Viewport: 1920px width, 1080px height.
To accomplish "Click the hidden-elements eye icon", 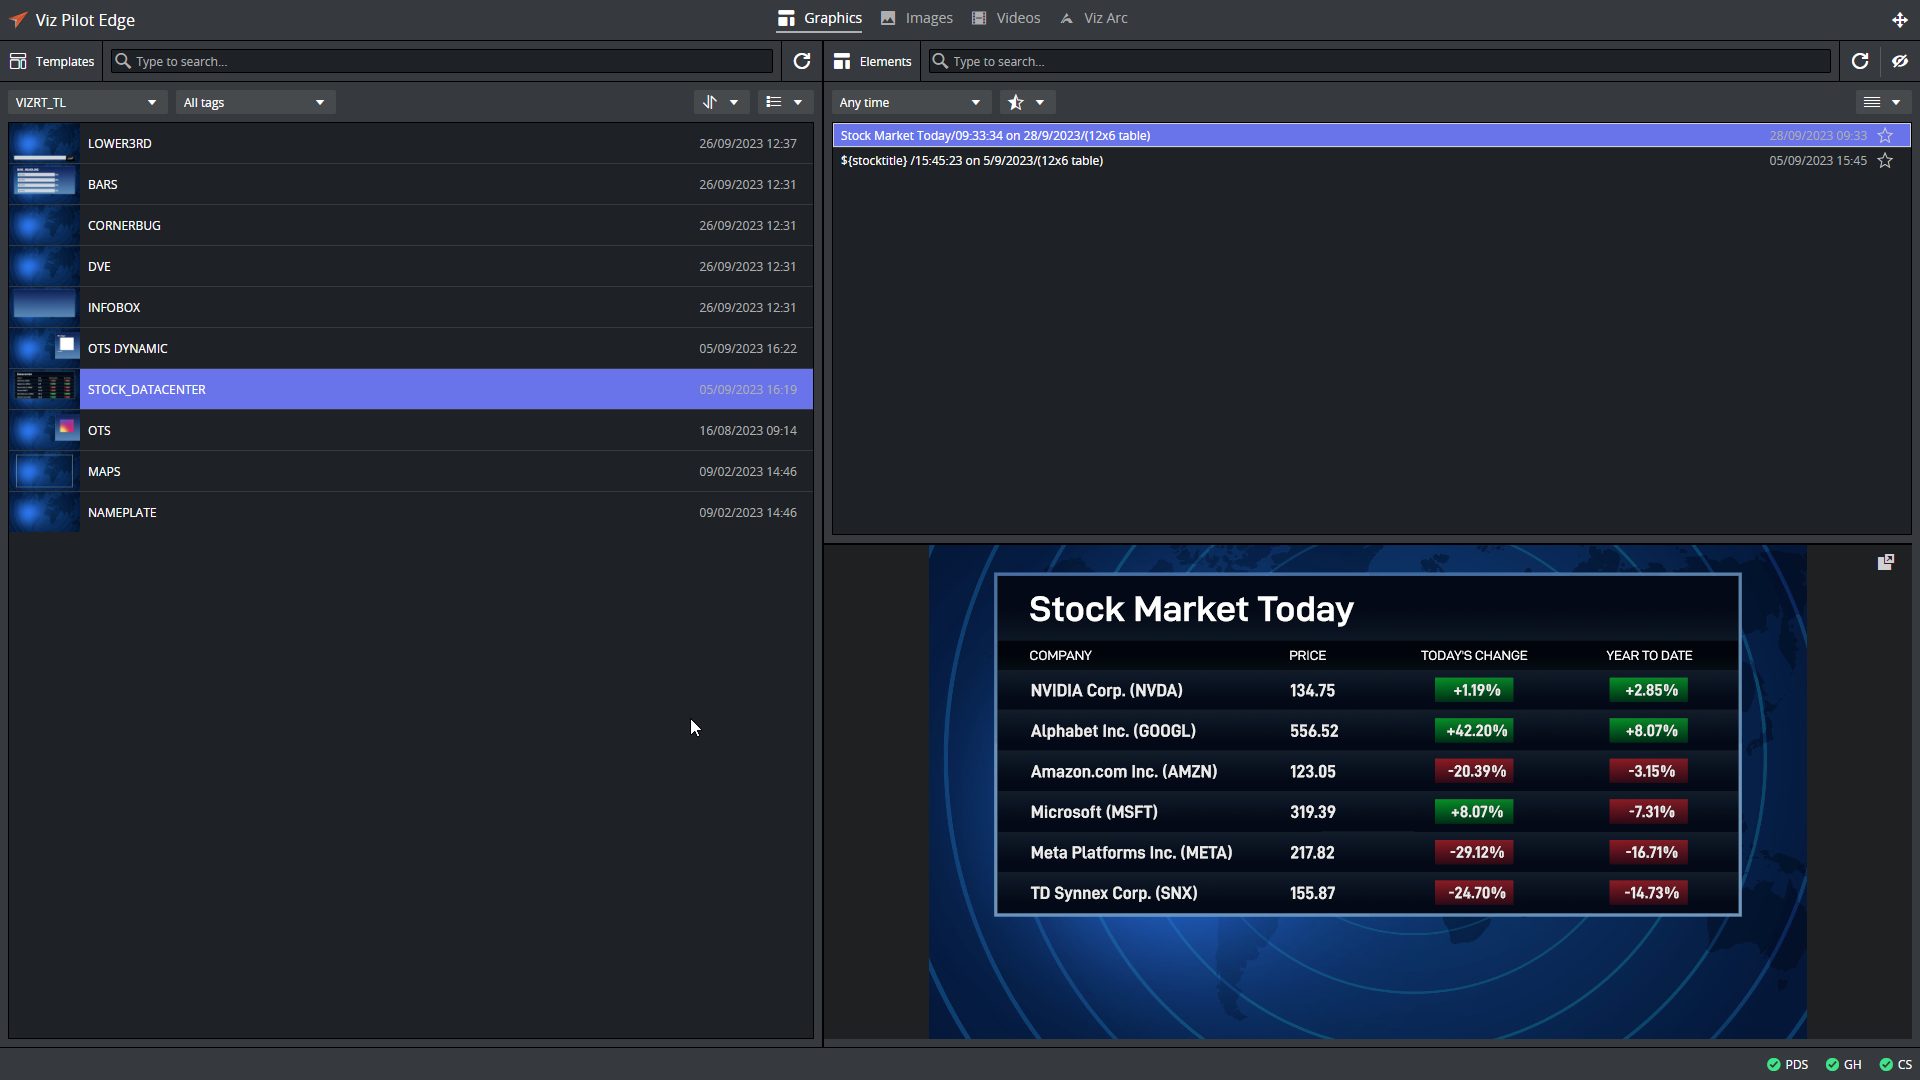I will [1899, 61].
